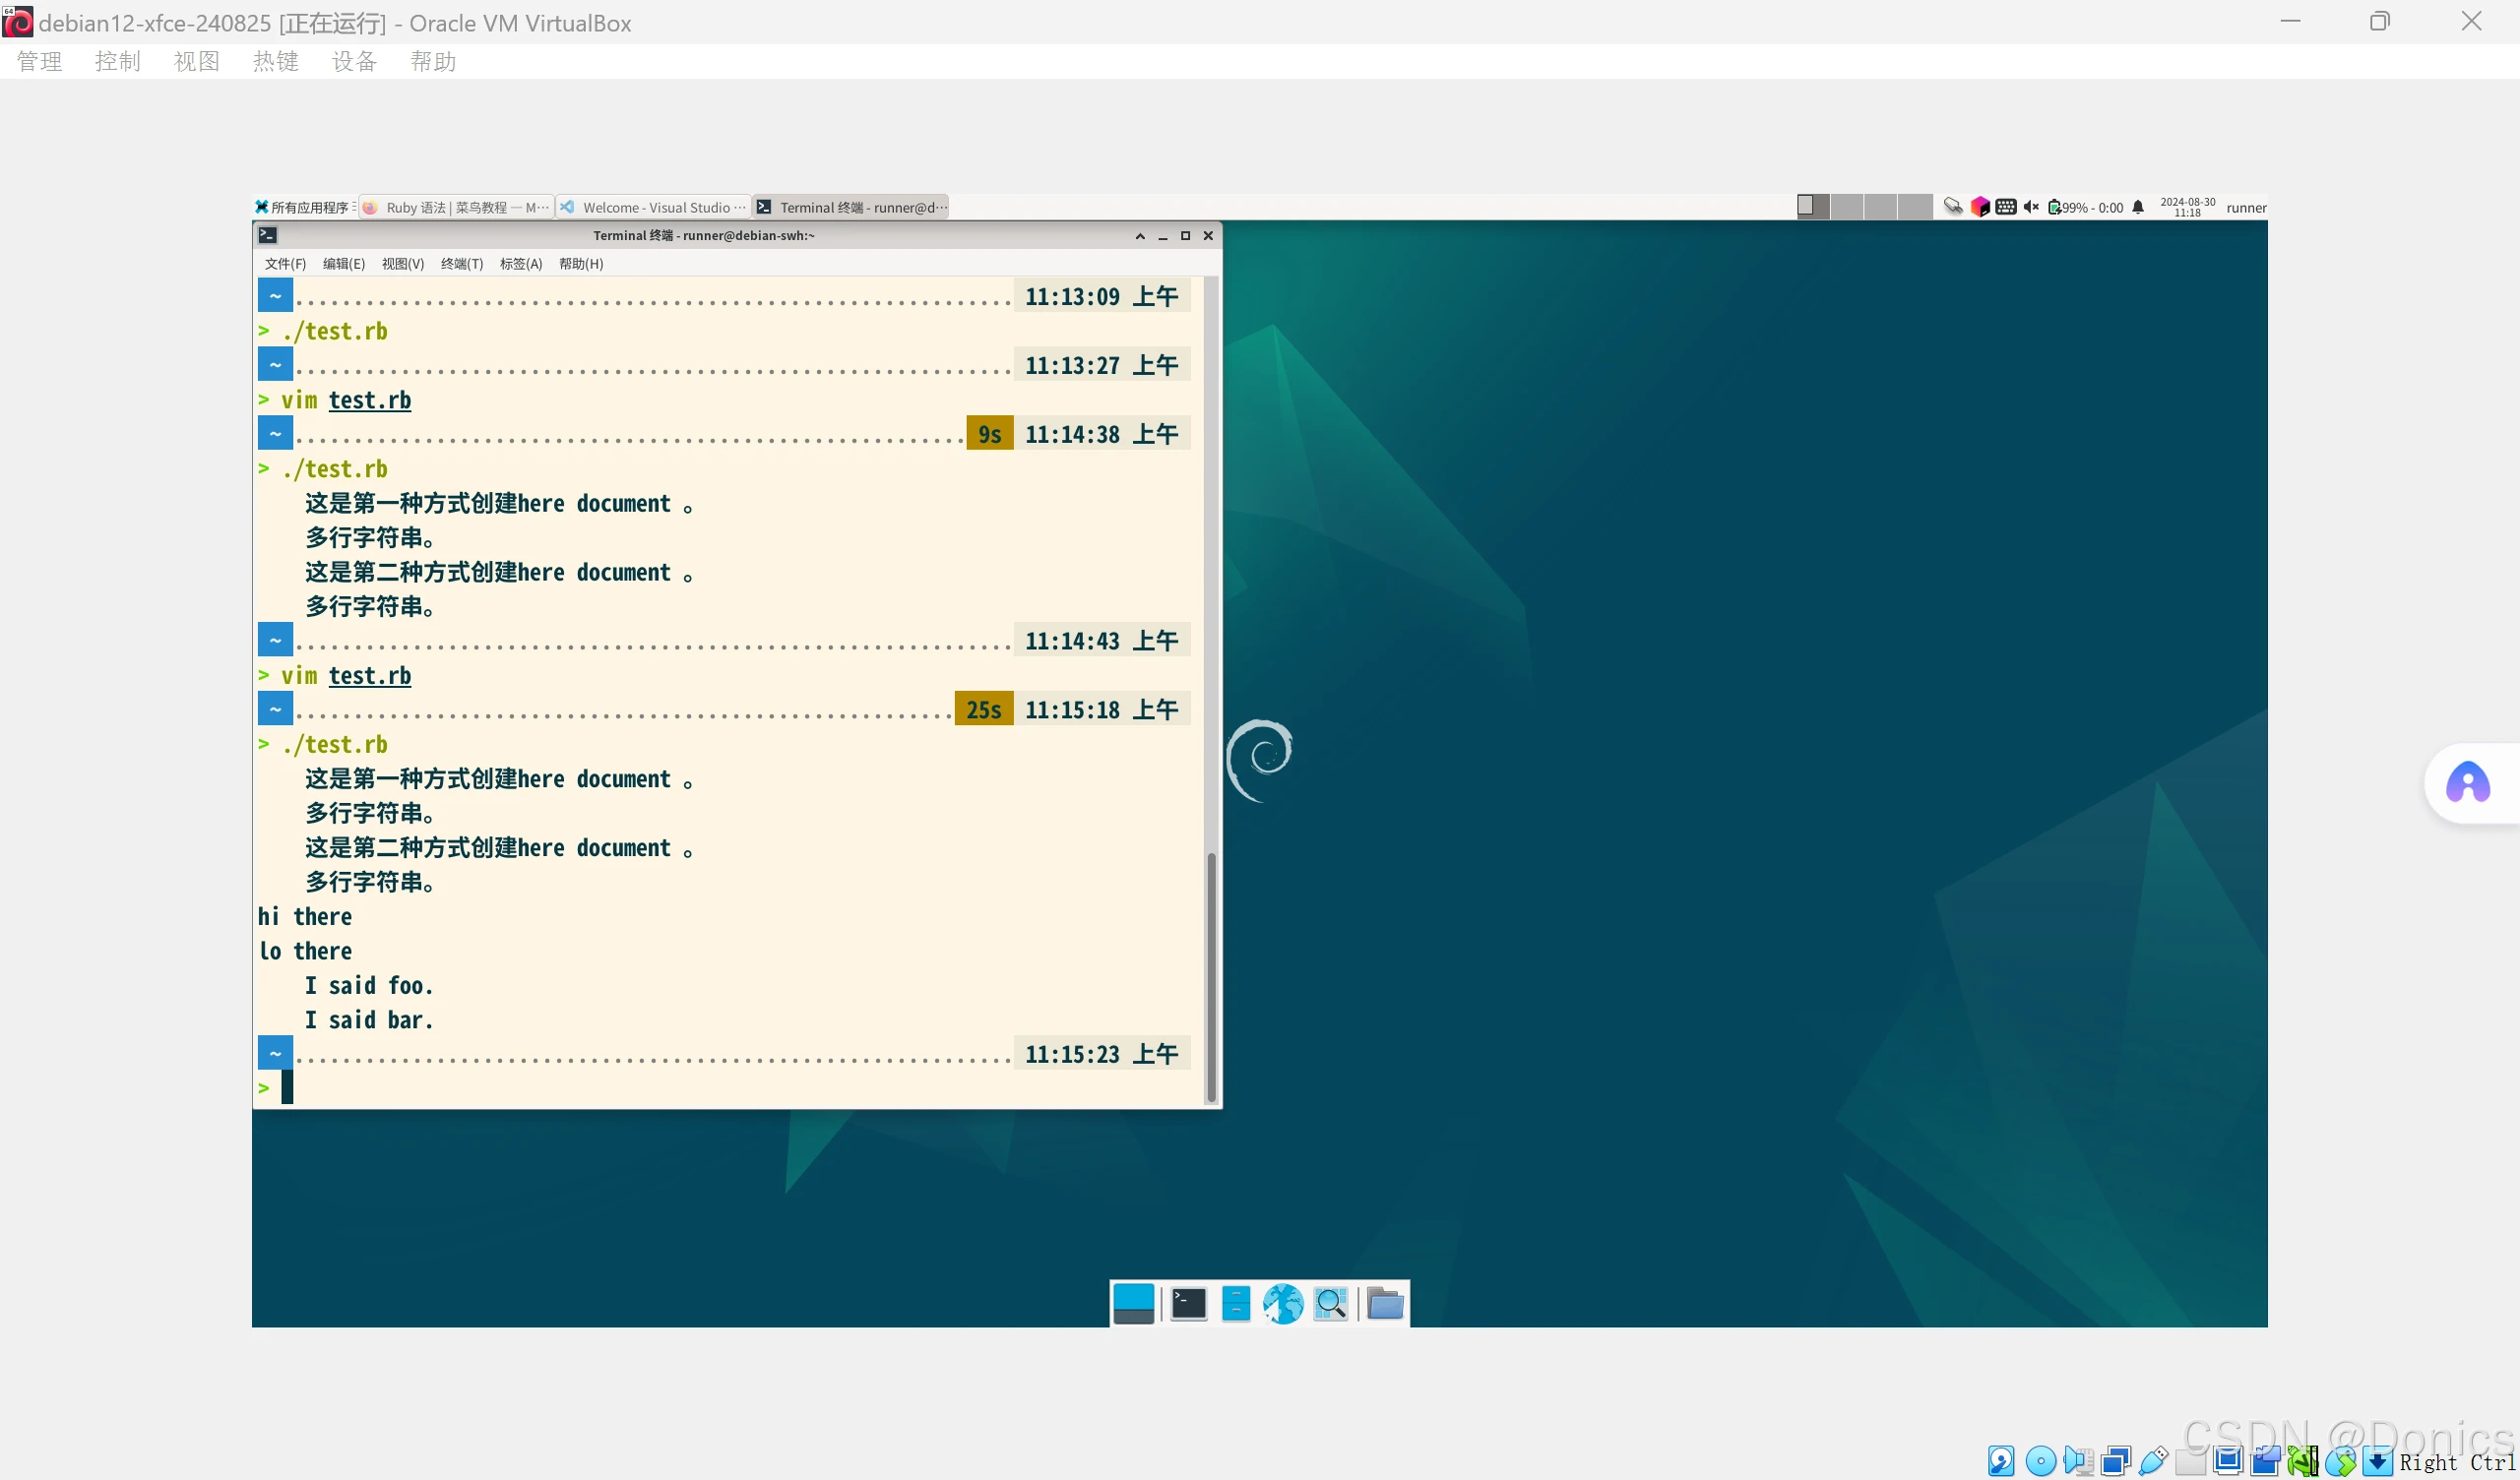2520x1480 pixels.
Task: Launch terminal emulator from the dock
Action: click(1188, 1304)
